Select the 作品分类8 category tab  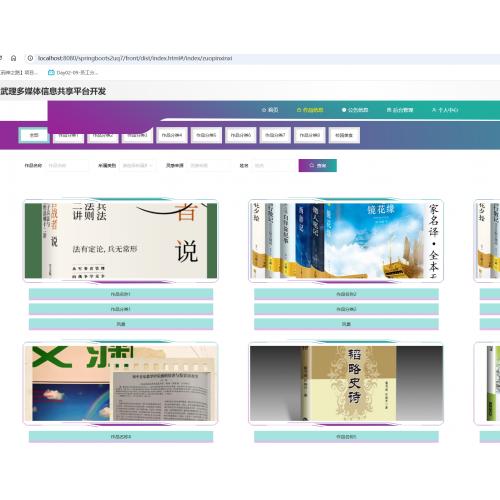click(310, 135)
